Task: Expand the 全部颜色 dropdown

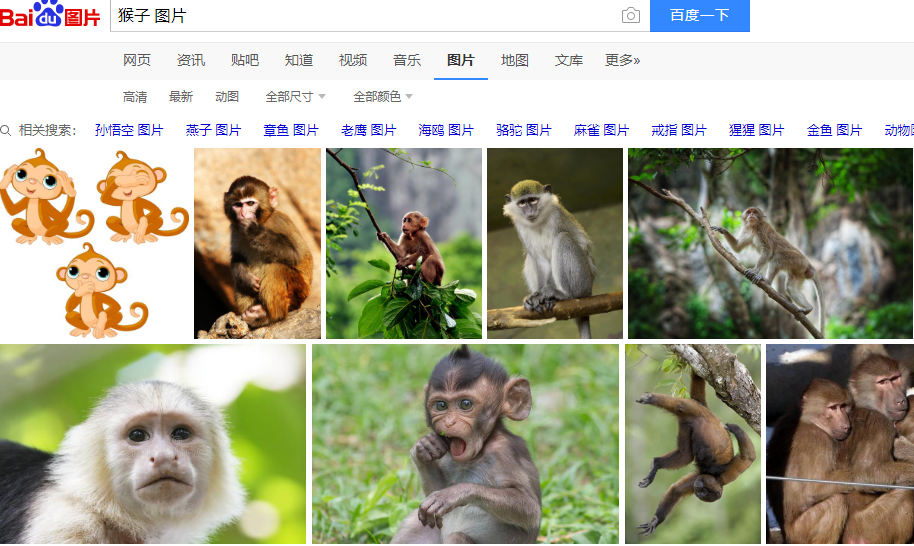Action: tap(382, 97)
